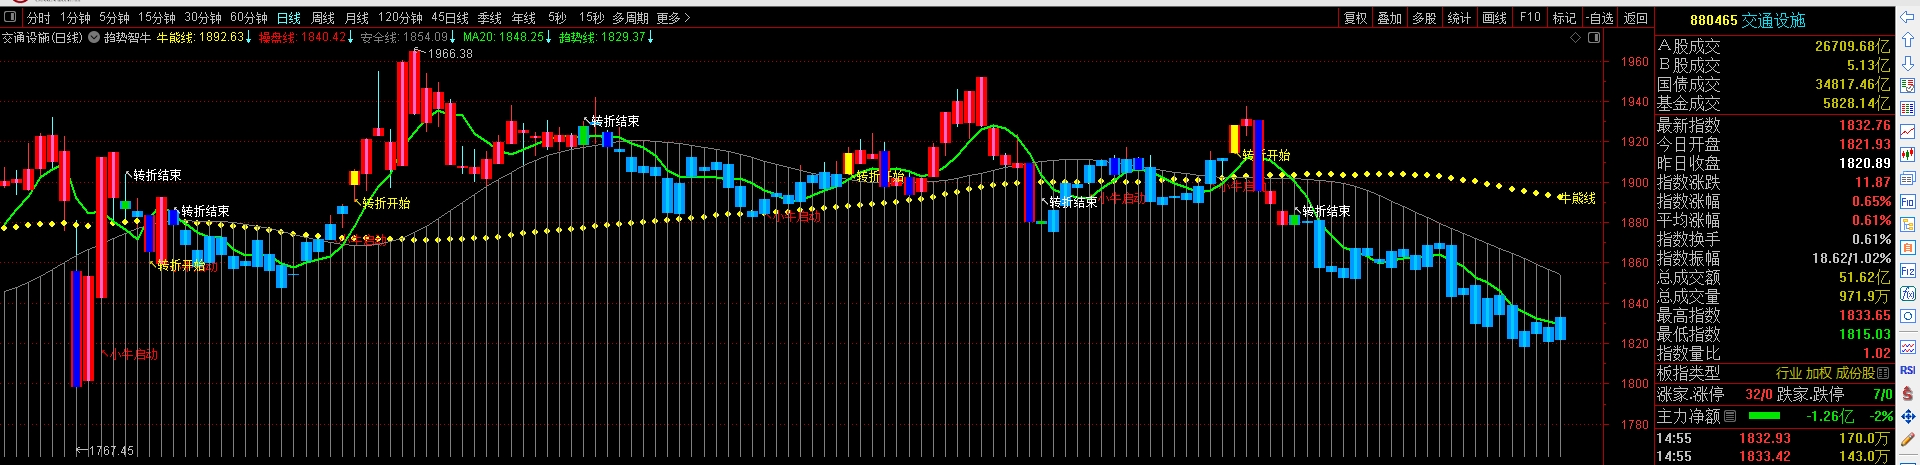Switch to 120分钟 period tab
This screenshot has width=1920, height=465.
point(400,18)
